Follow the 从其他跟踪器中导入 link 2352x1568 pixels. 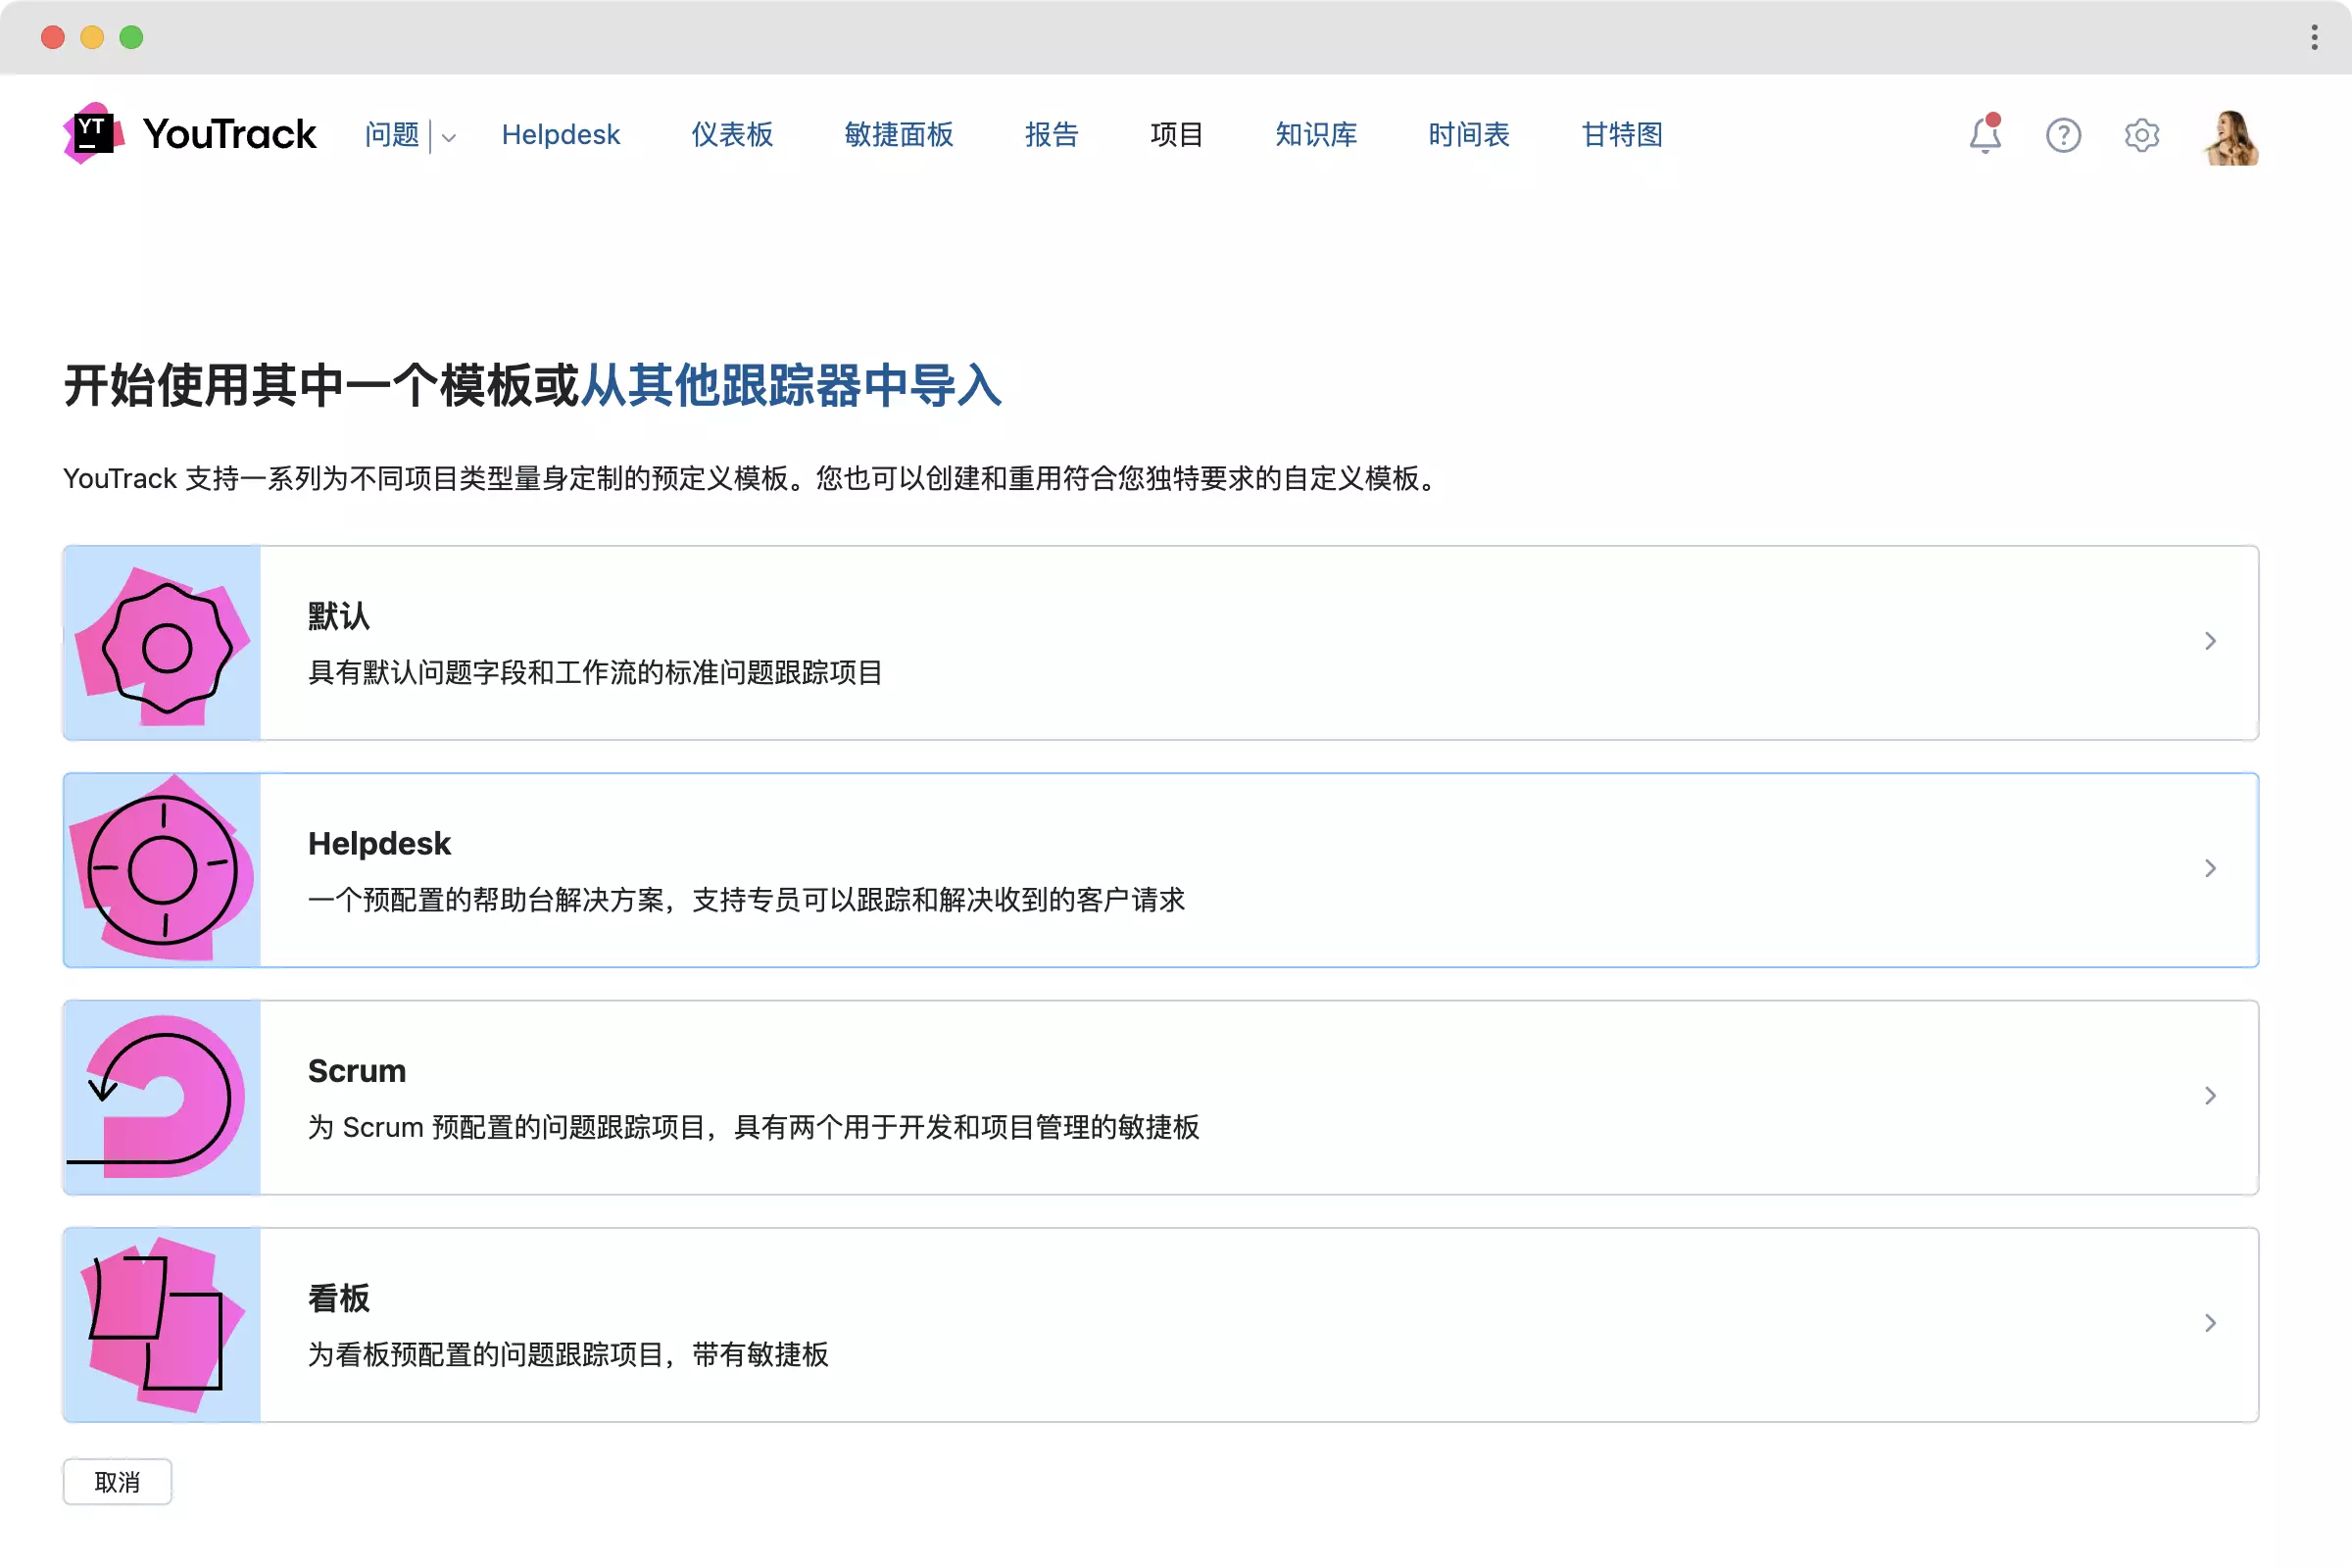(x=790, y=386)
